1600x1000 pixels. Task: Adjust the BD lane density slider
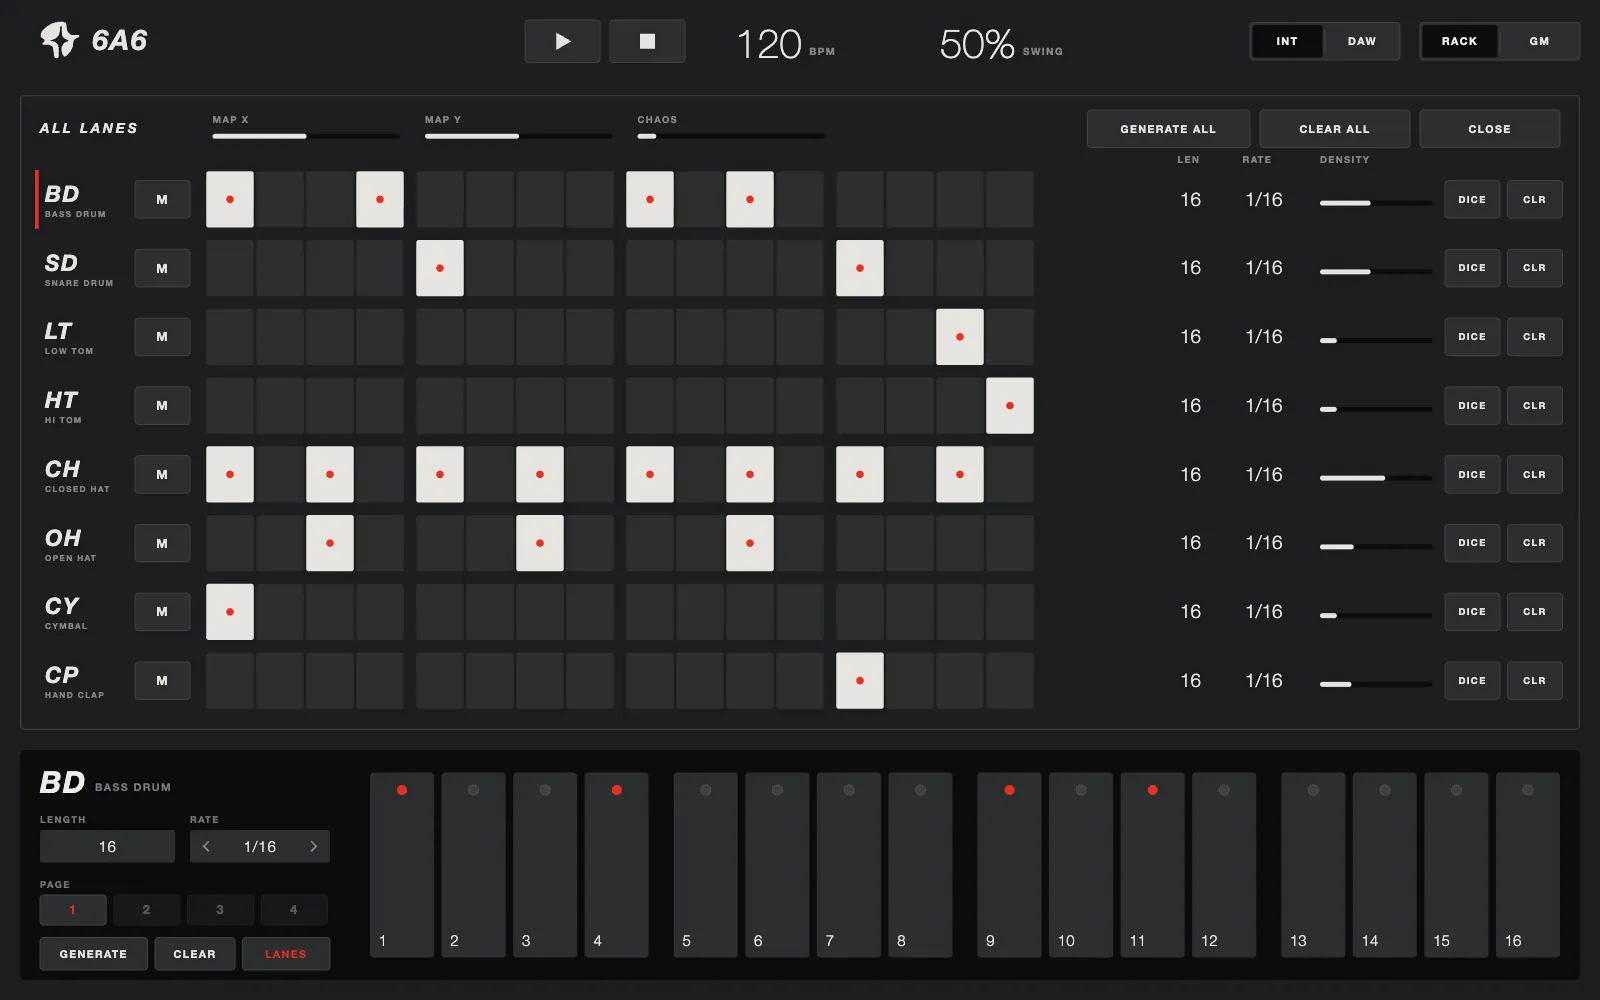coord(1376,203)
